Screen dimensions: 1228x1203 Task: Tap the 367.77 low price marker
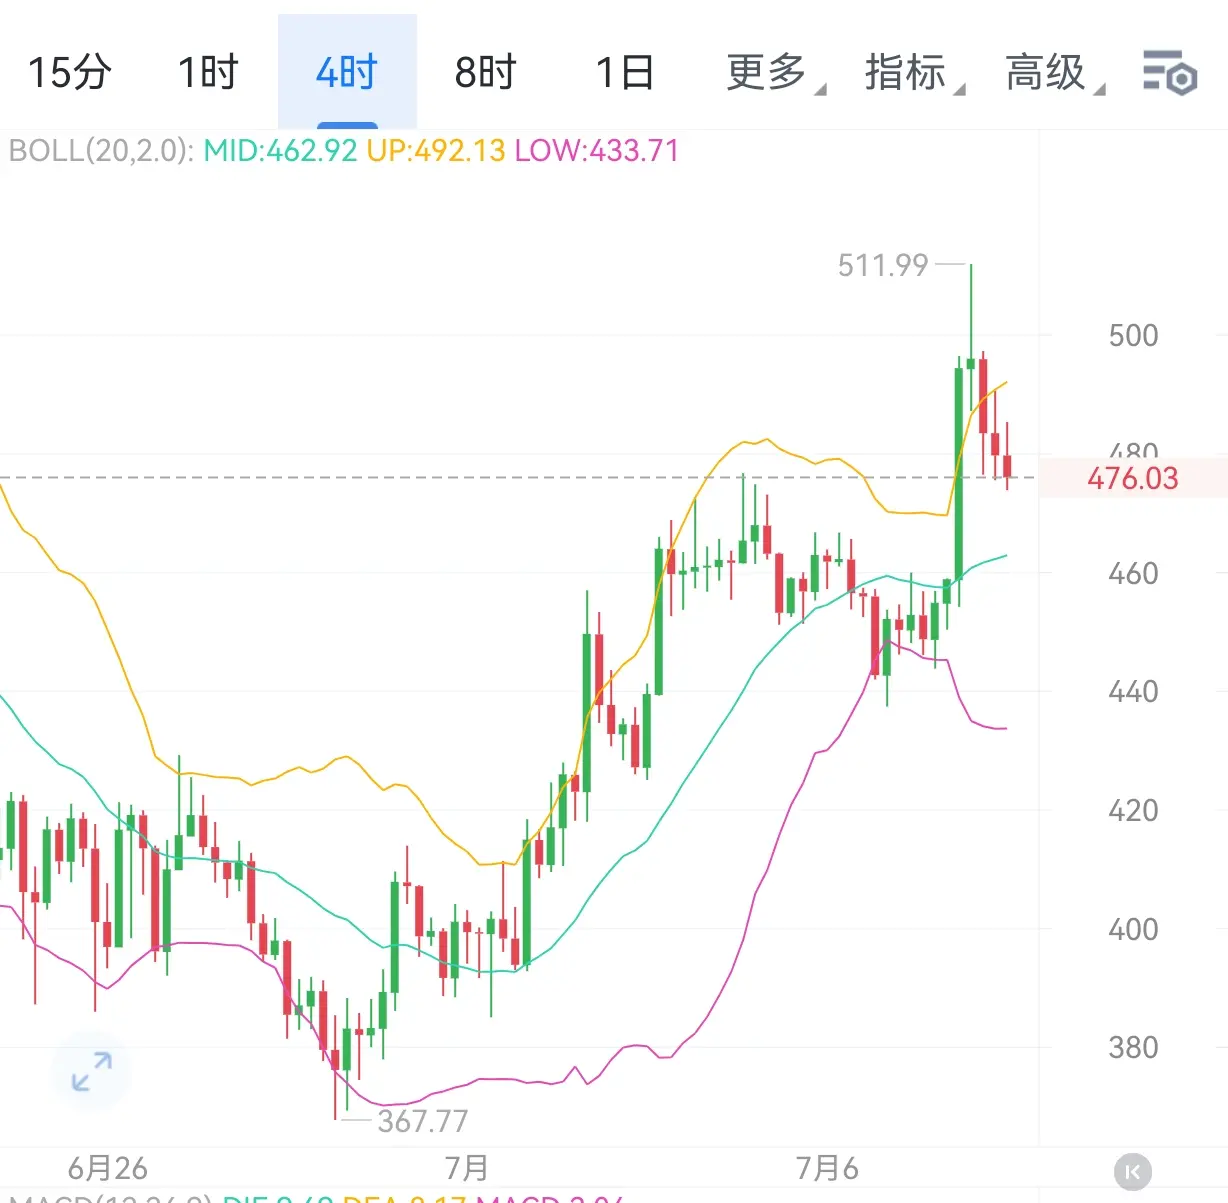tap(422, 1121)
